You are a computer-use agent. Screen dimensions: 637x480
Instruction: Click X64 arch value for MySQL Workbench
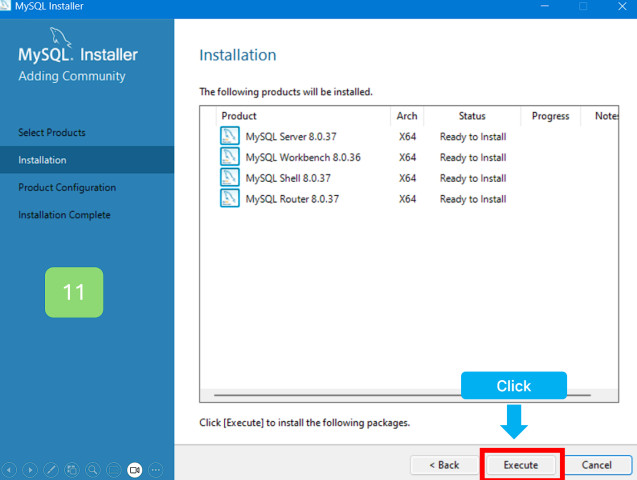point(407,158)
